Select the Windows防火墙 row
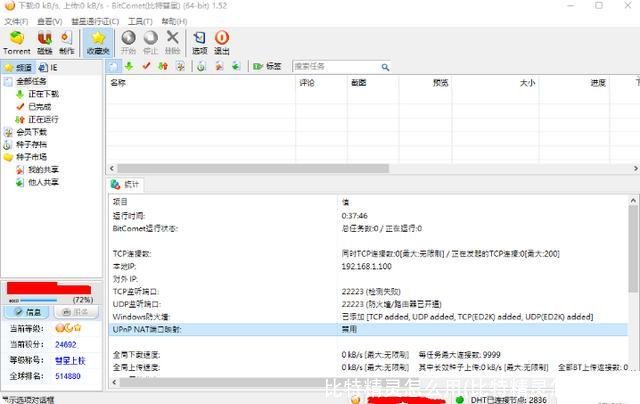The height and width of the screenshot is (404, 640). click(x=368, y=317)
